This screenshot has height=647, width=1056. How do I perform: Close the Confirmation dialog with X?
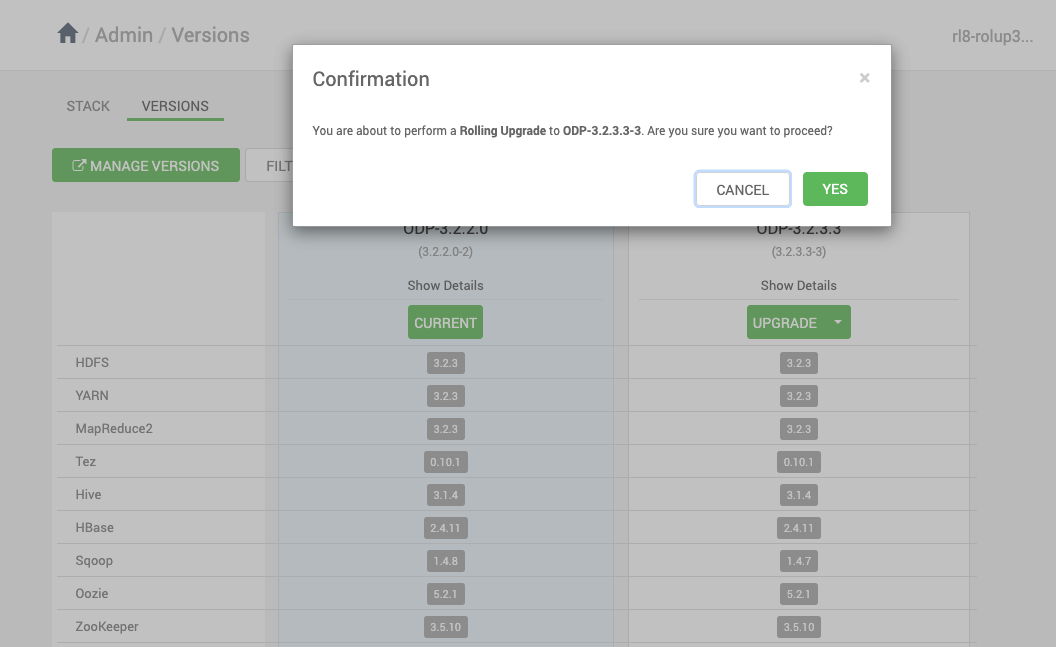(x=864, y=78)
